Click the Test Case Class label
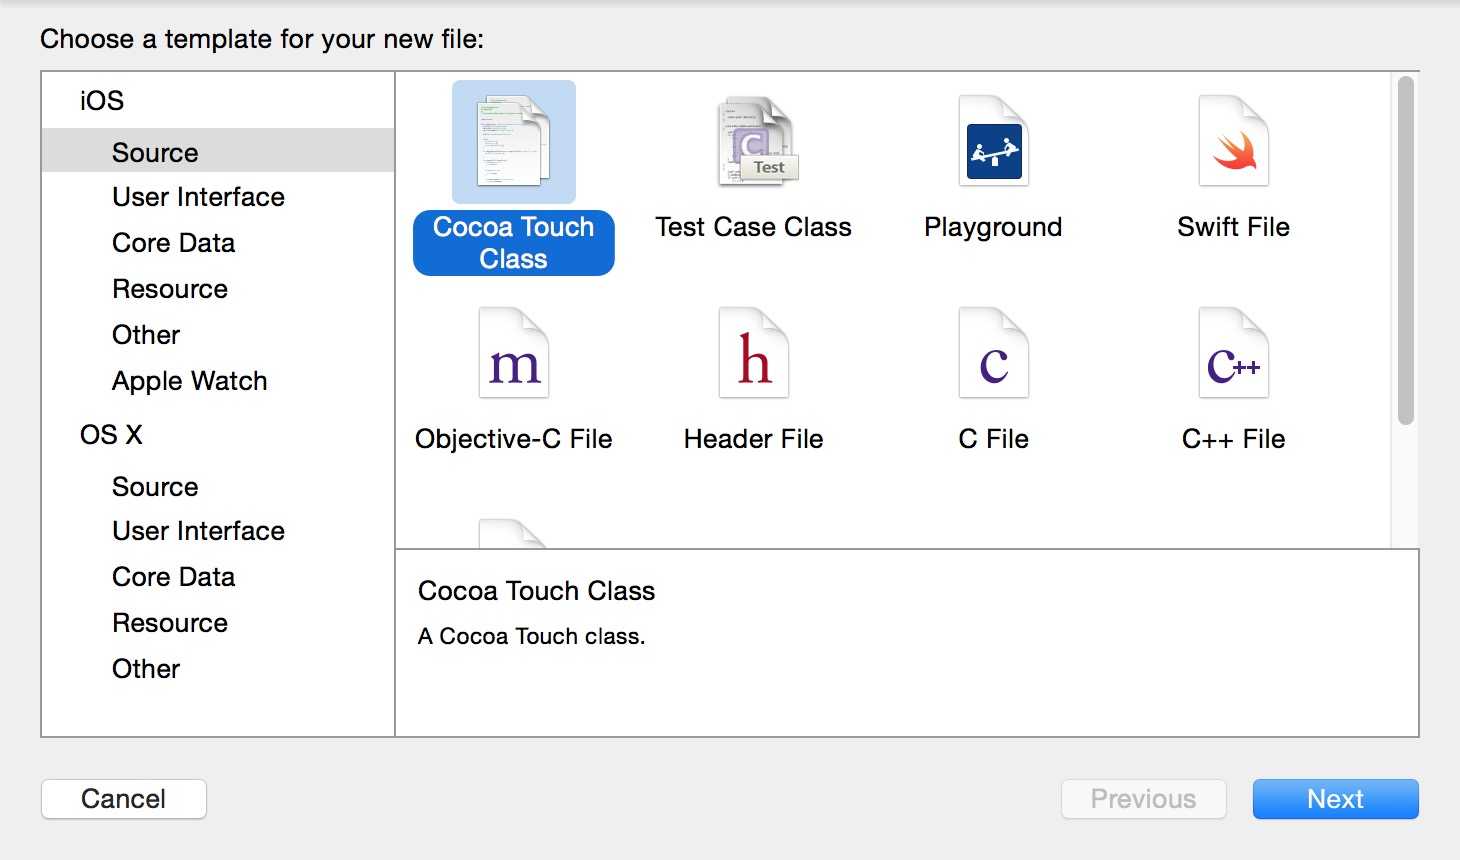Image resolution: width=1460 pixels, height=860 pixels. click(x=754, y=227)
